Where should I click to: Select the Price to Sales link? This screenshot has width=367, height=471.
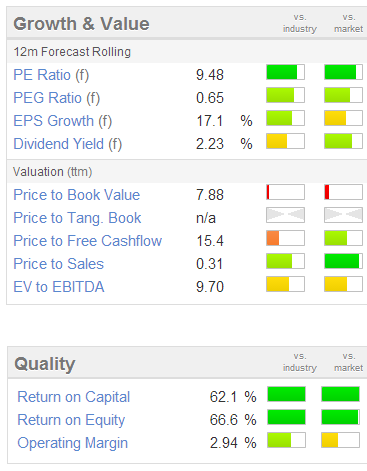[x=59, y=264]
